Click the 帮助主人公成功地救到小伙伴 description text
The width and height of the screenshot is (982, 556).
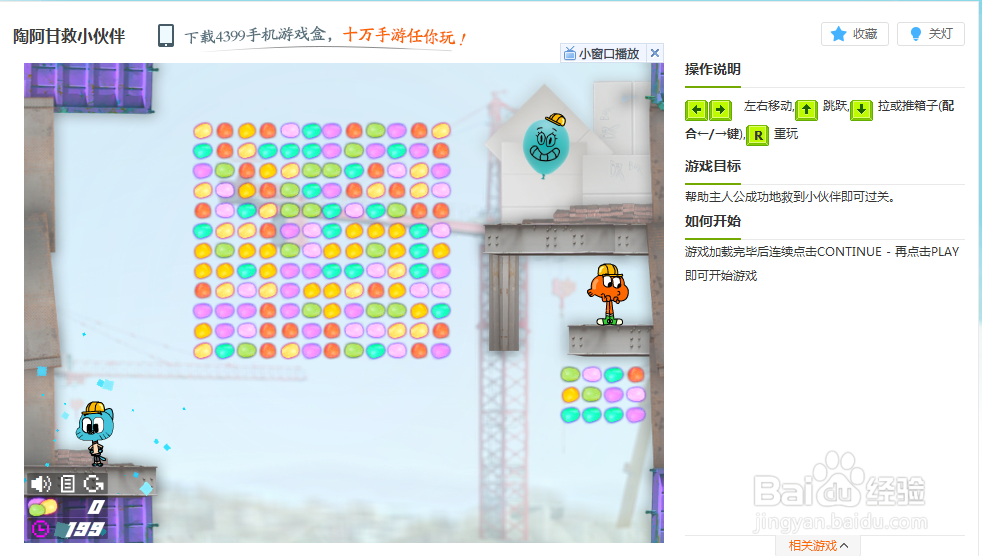click(x=789, y=197)
